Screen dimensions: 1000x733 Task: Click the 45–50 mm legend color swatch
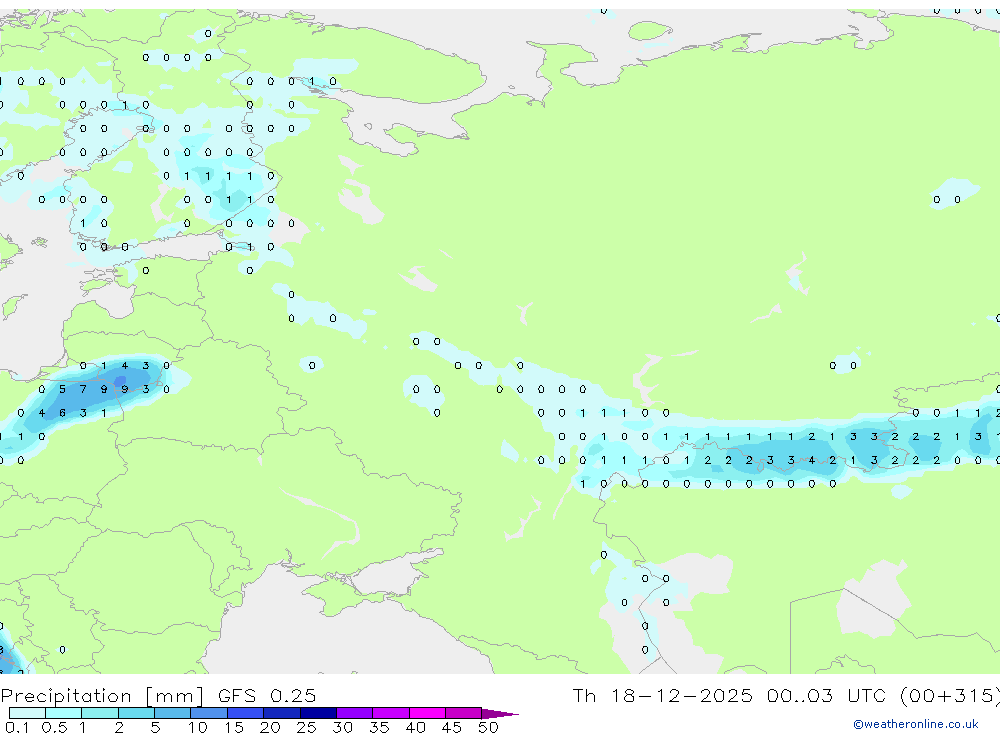(x=464, y=713)
